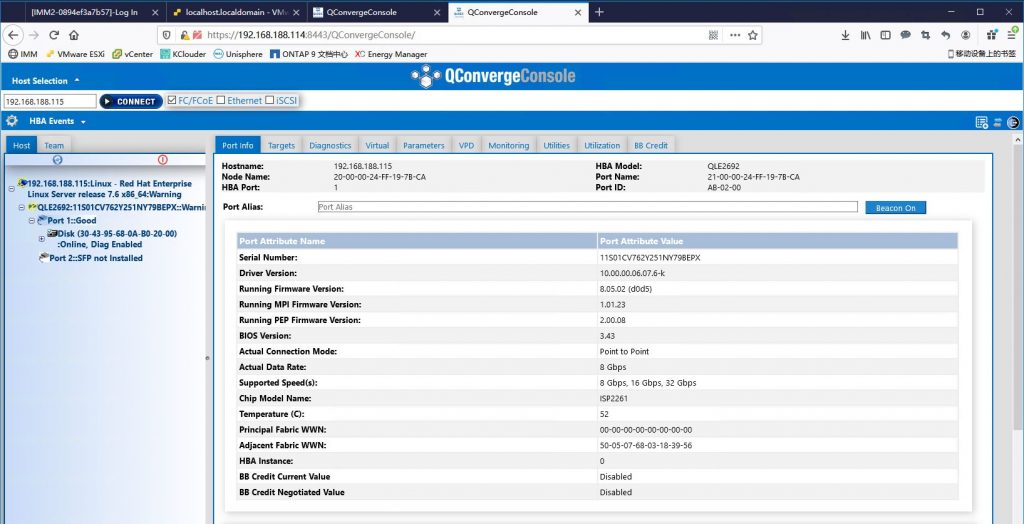Open the Utilities tab

[557, 145]
